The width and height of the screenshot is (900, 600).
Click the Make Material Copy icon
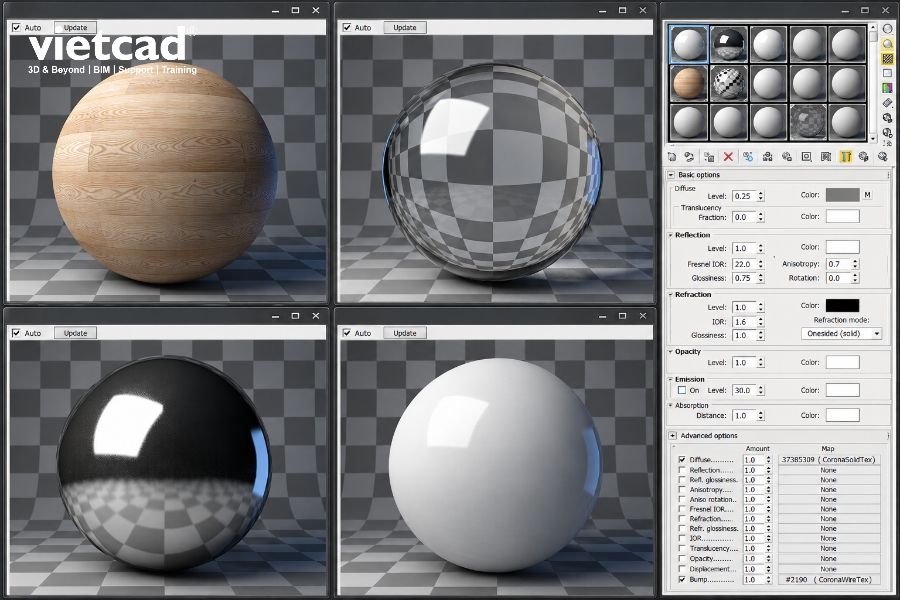coord(748,157)
